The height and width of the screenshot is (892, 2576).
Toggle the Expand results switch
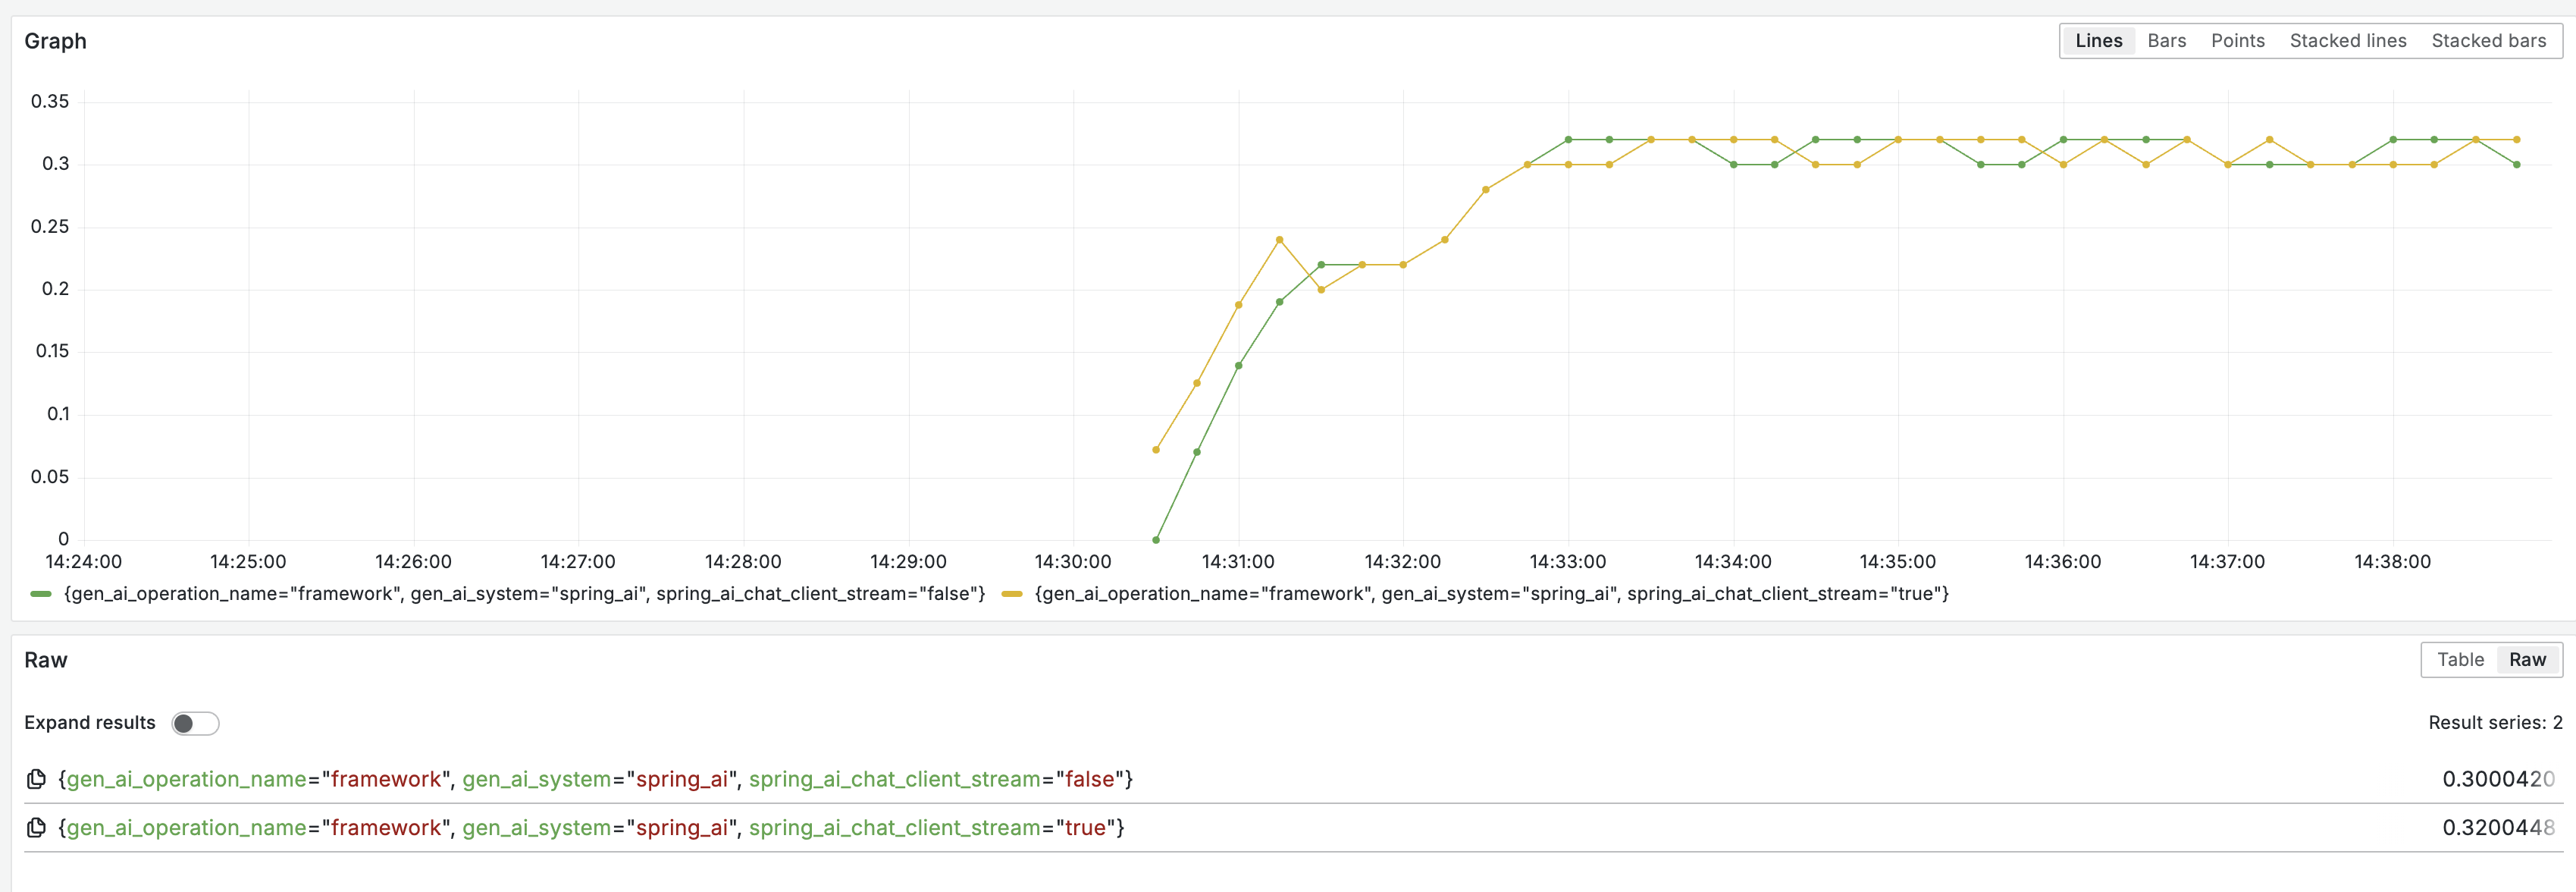[195, 723]
